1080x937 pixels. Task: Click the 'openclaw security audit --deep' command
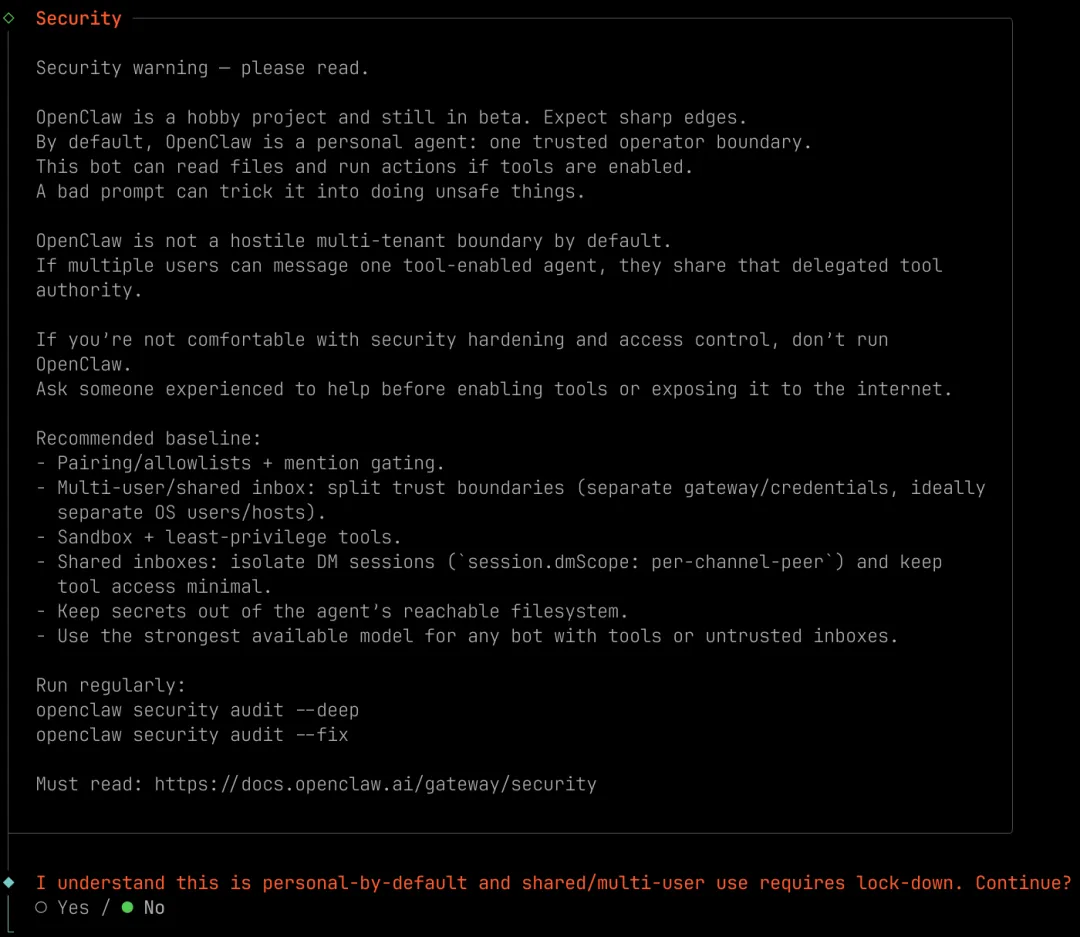click(x=197, y=710)
